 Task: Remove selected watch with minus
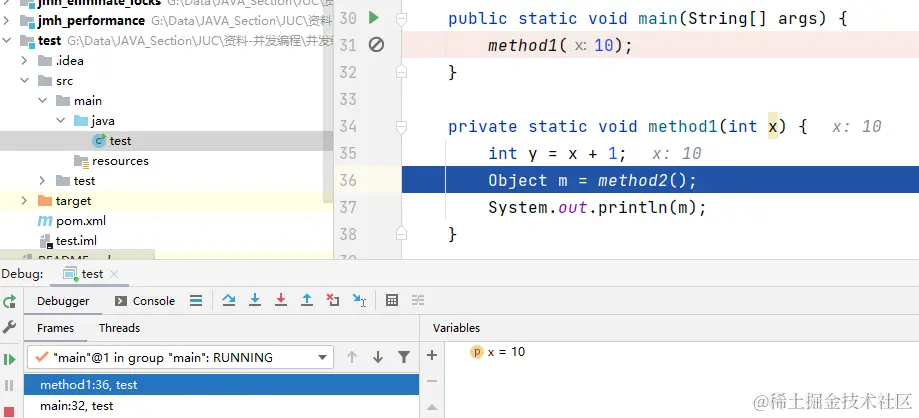tap(432, 381)
